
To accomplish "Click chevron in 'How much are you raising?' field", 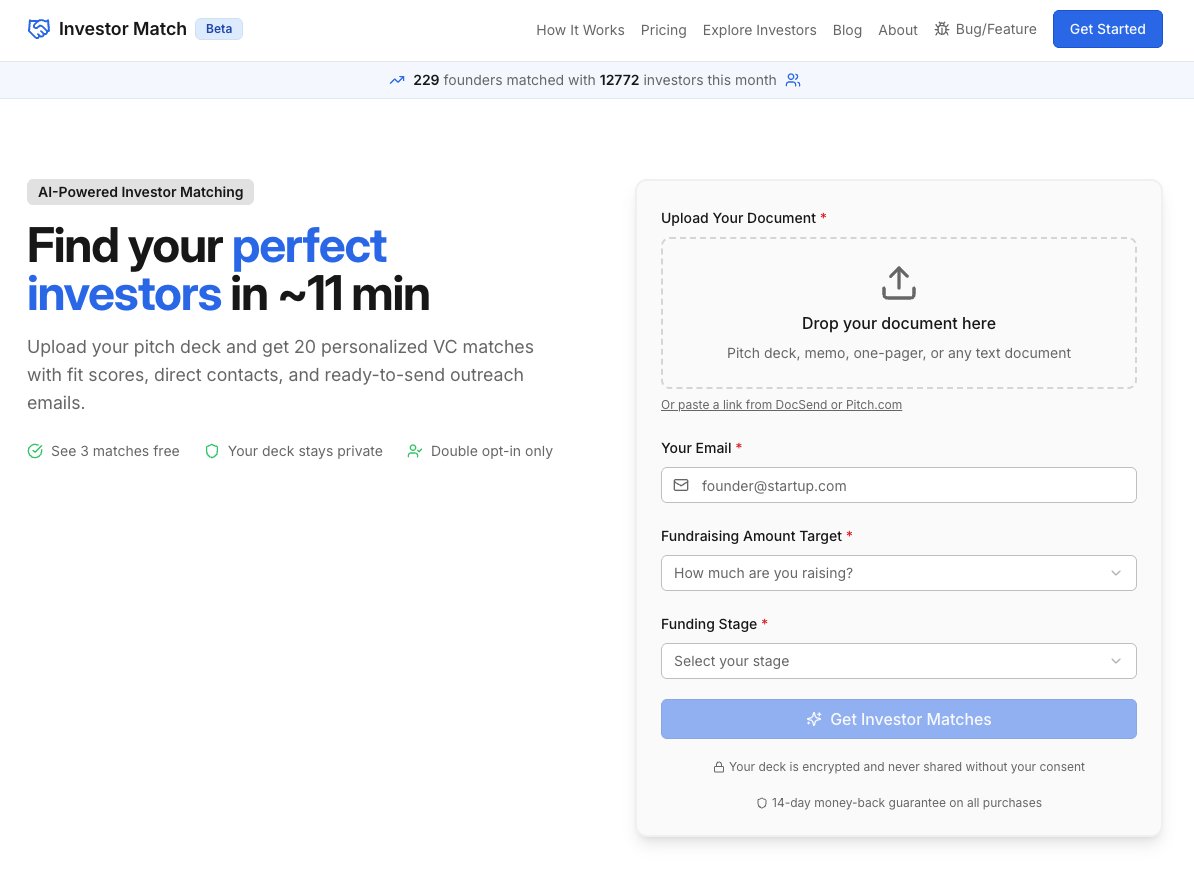I will pos(1116,573).
